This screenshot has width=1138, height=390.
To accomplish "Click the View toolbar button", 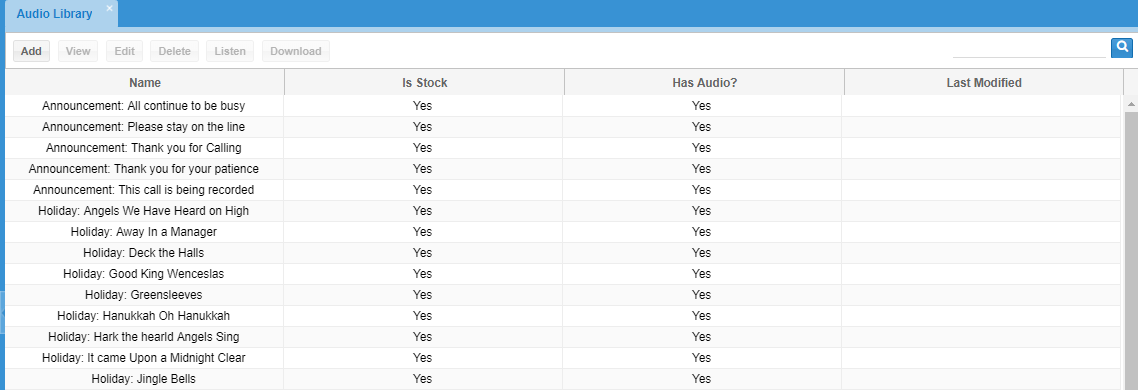I will pos(78,51).
